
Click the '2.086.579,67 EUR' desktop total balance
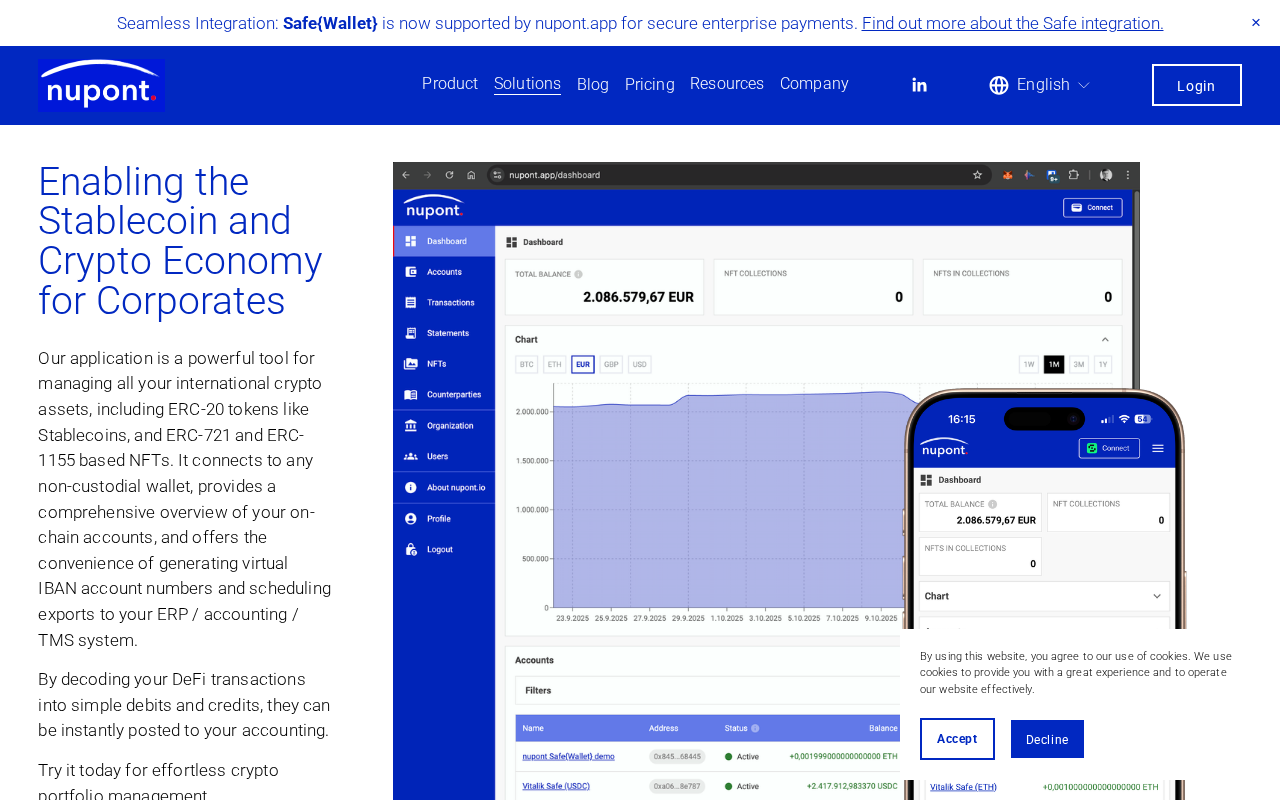click(638, 297)
